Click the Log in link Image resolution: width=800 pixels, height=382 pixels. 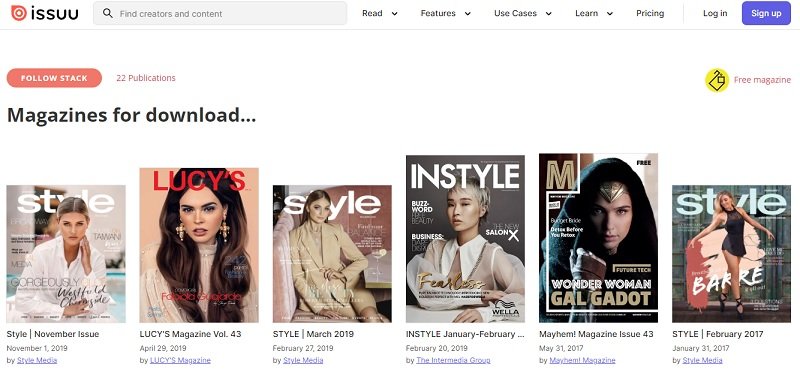[x=715, y=14]
